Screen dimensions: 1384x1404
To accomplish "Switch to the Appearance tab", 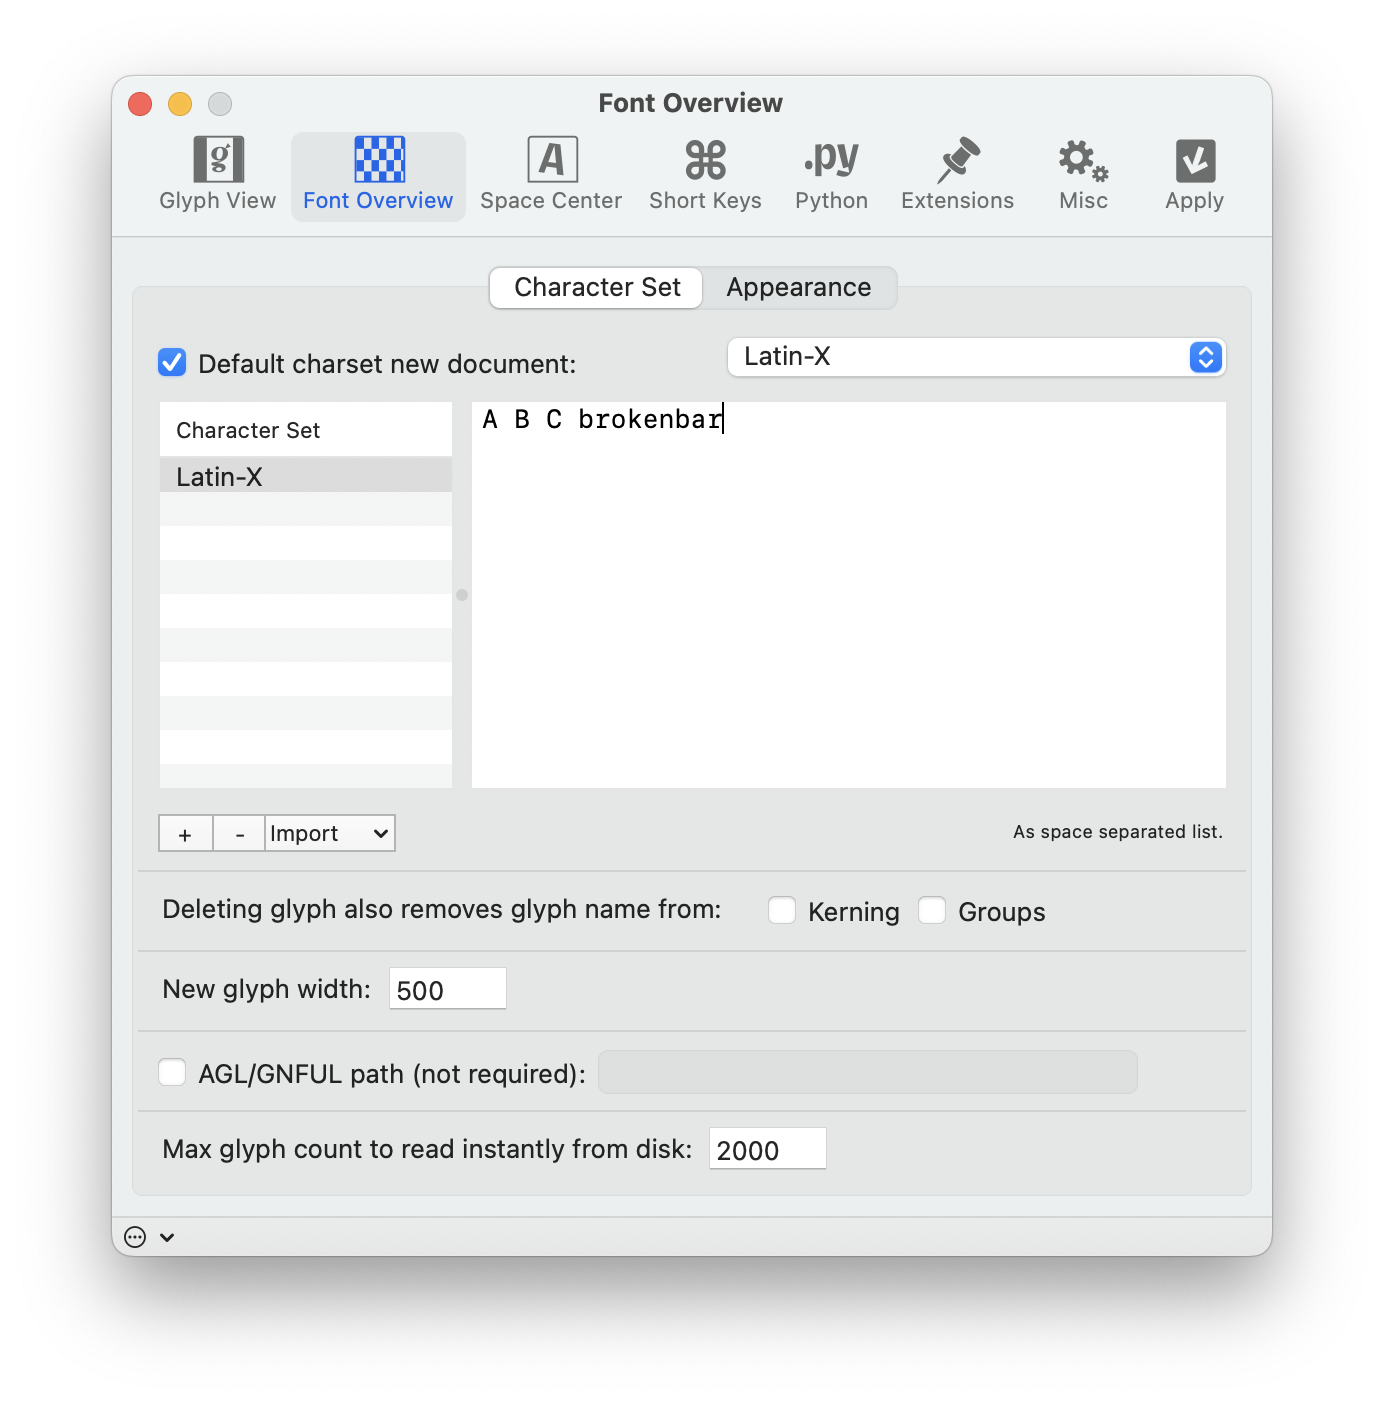I will [799, 288].
